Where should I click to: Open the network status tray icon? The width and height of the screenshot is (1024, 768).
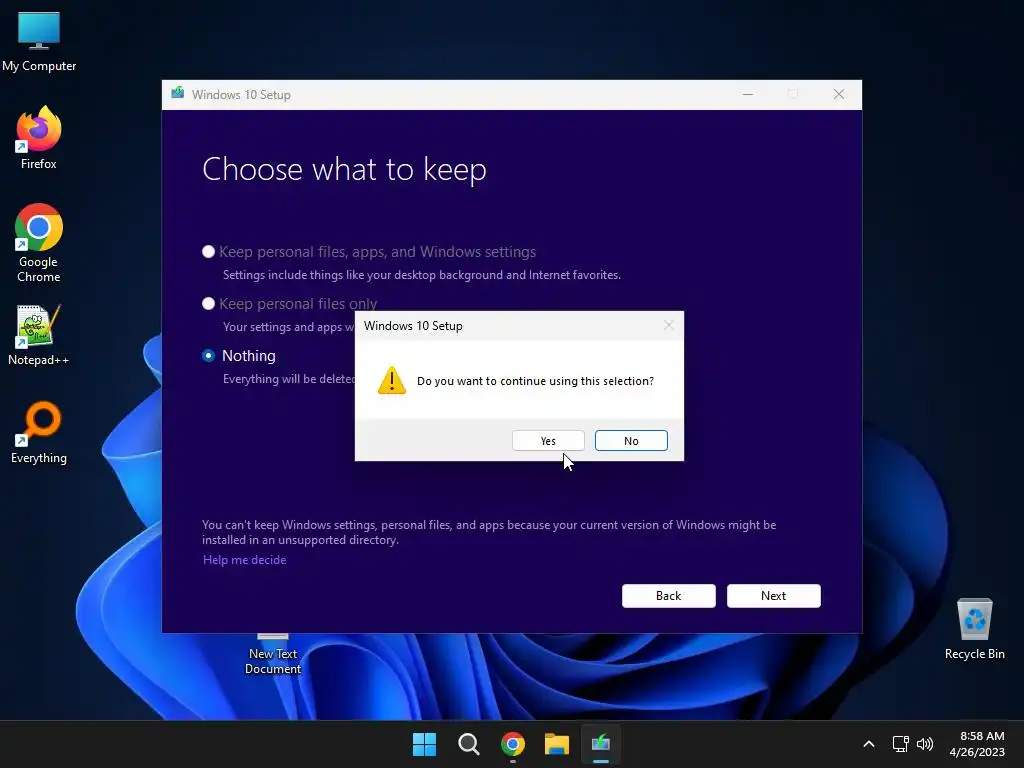(x=901, y=744)
